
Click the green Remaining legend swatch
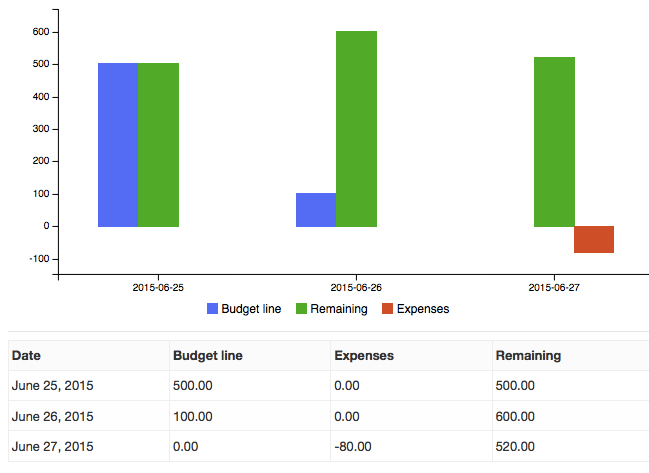coord(303,309)
